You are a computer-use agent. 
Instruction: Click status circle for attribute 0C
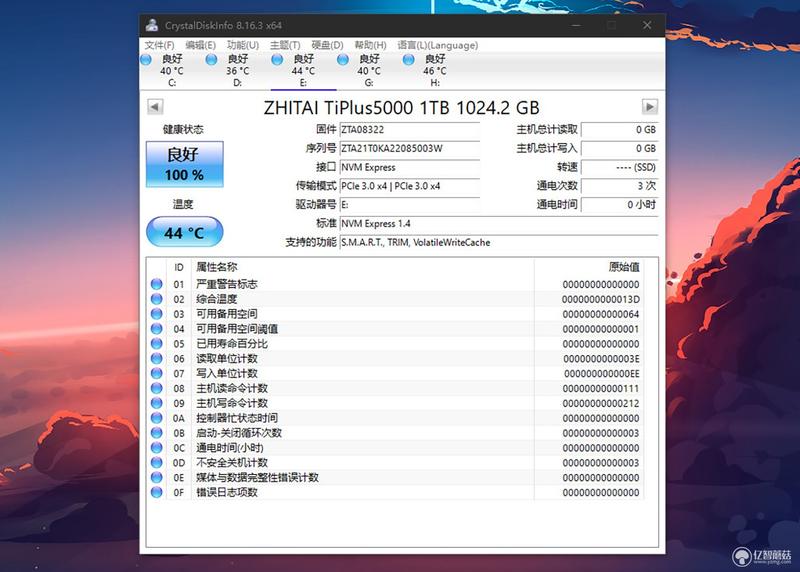coord(157,447)
